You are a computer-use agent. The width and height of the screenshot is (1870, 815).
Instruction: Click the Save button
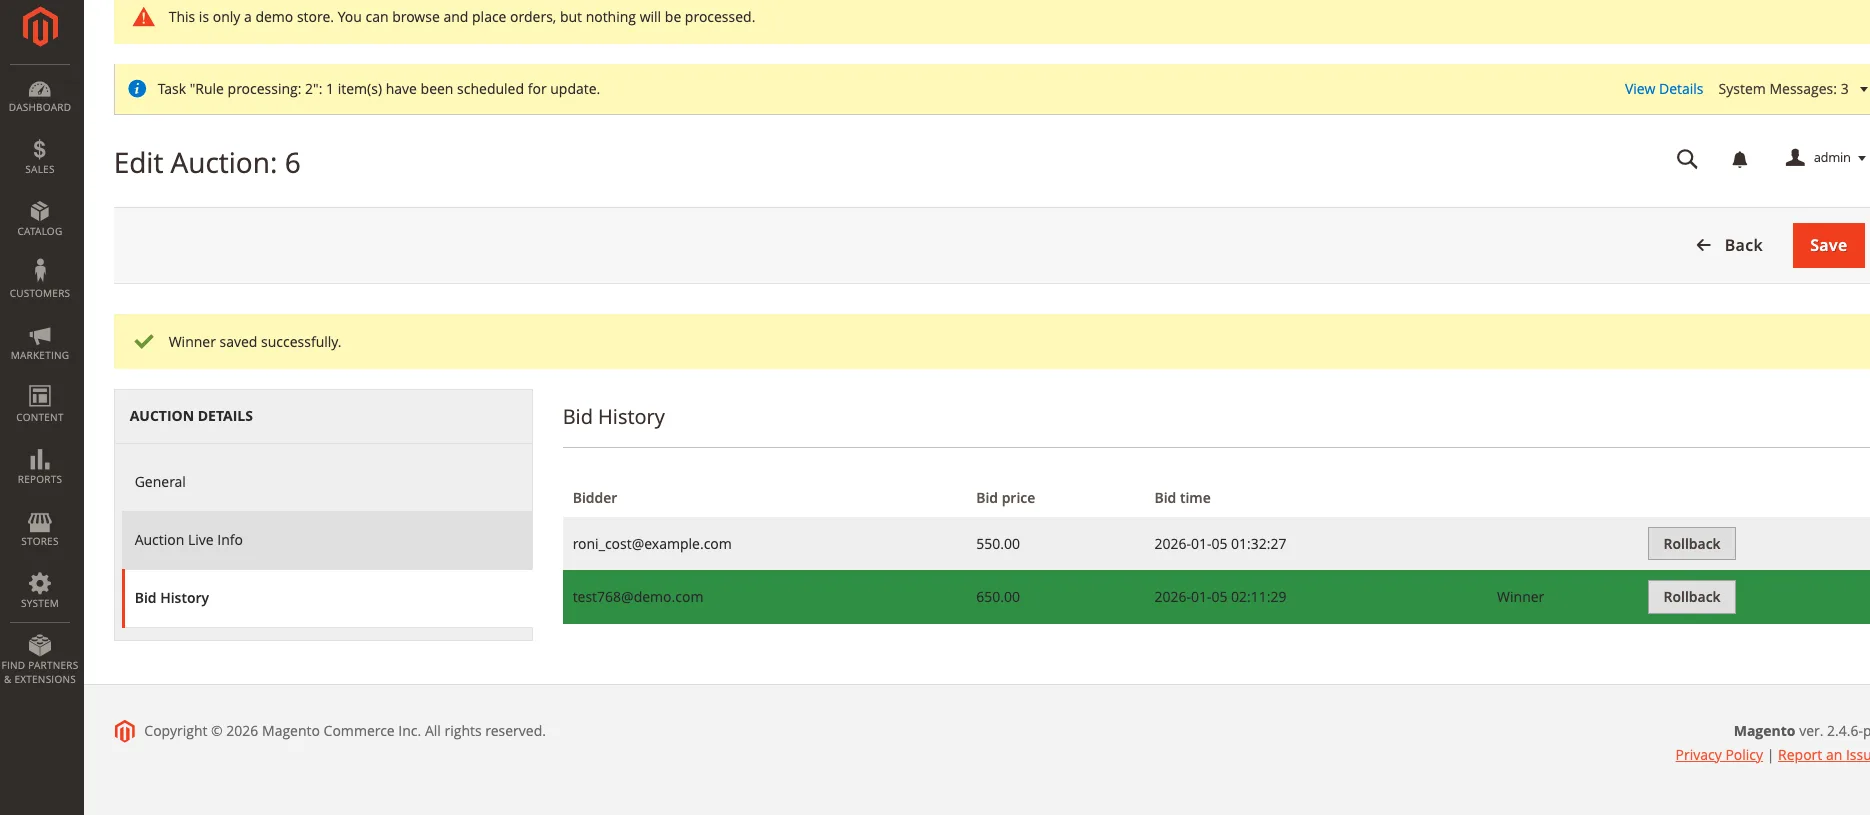[x=1828, y=245]
